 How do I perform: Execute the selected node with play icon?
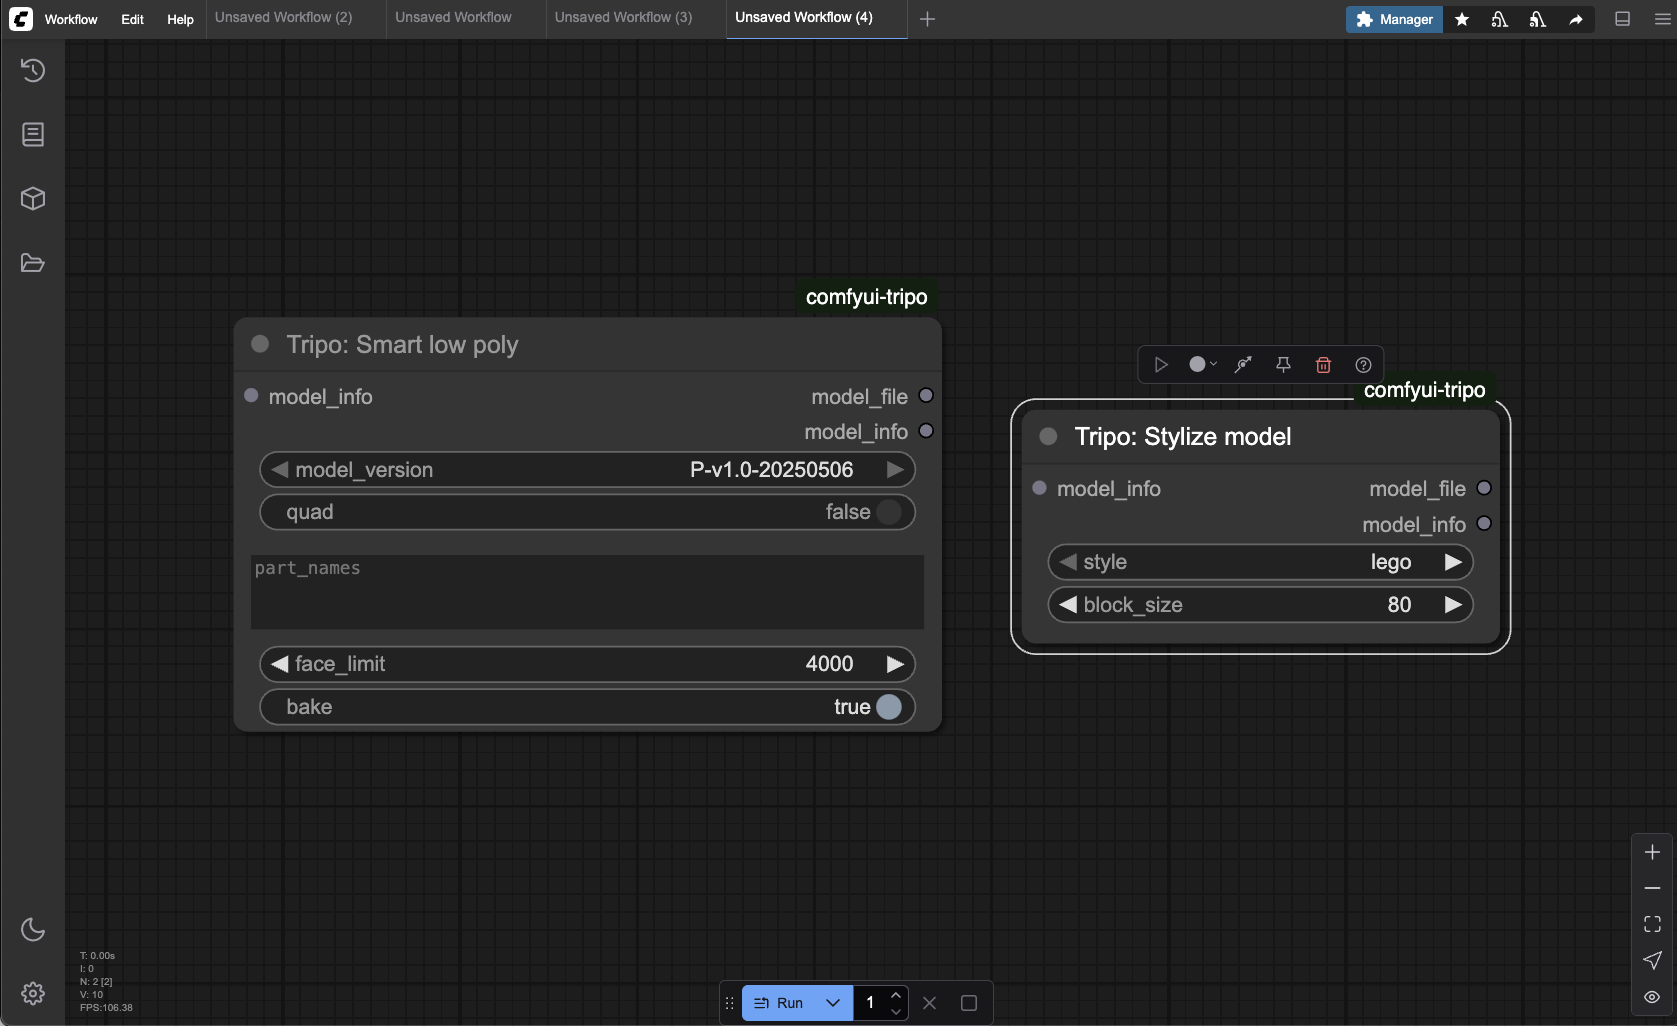coord(1161,365)
